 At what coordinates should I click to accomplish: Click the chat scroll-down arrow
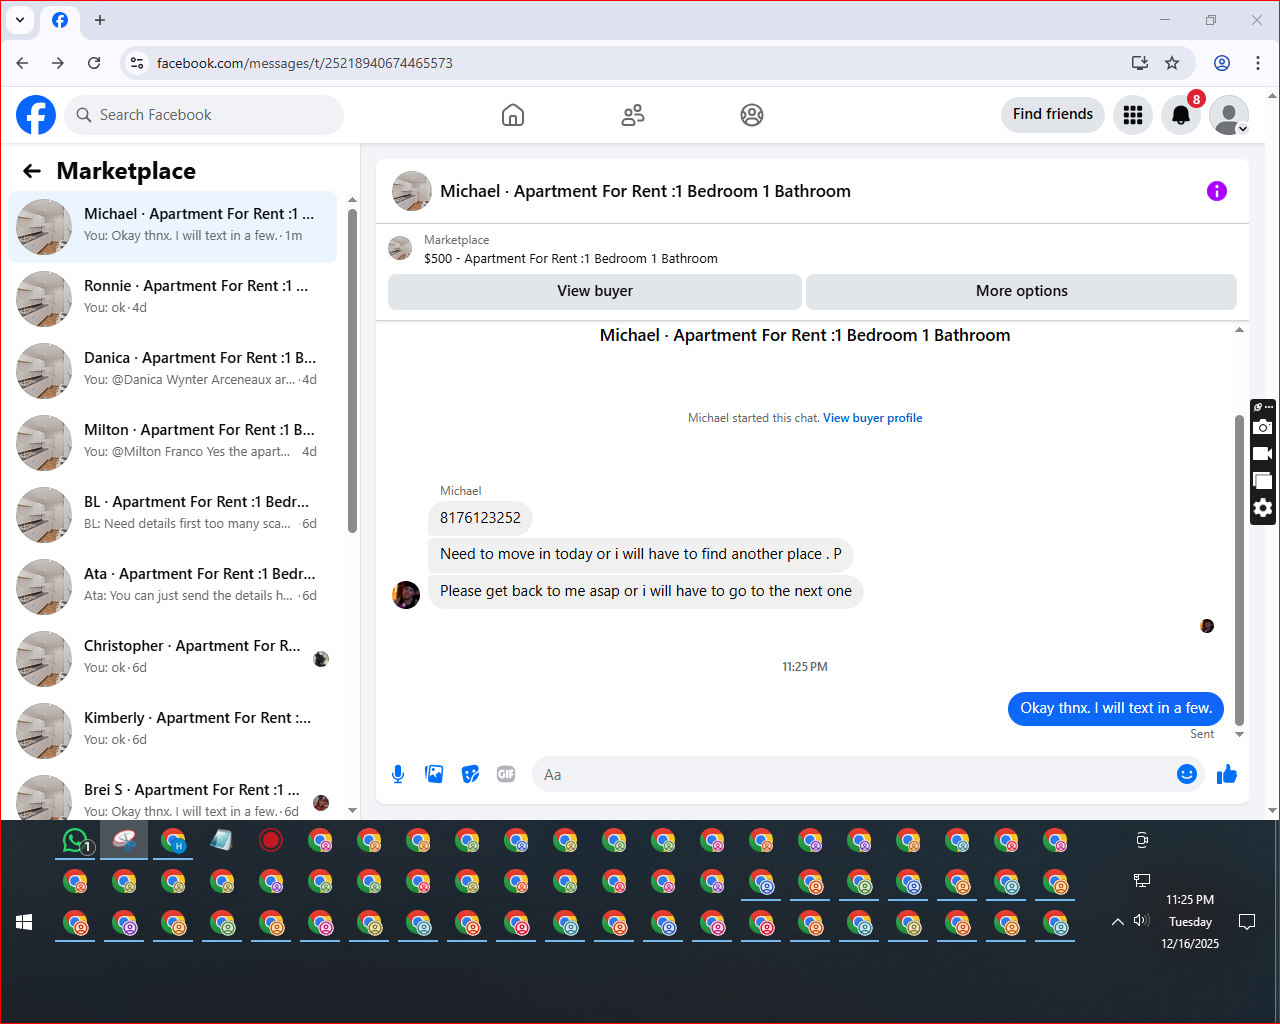pyautogui.click(x=1240, y=735)
